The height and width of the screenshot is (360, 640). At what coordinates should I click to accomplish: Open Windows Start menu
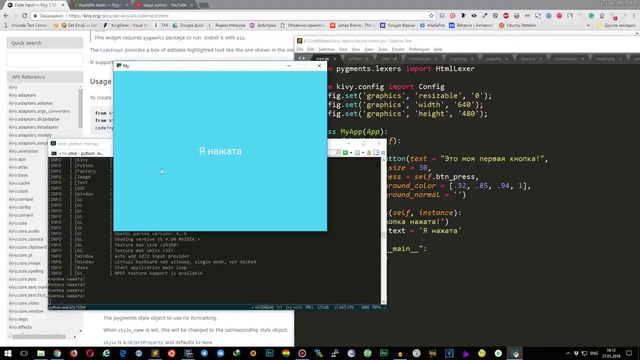(x=8, y=353)
